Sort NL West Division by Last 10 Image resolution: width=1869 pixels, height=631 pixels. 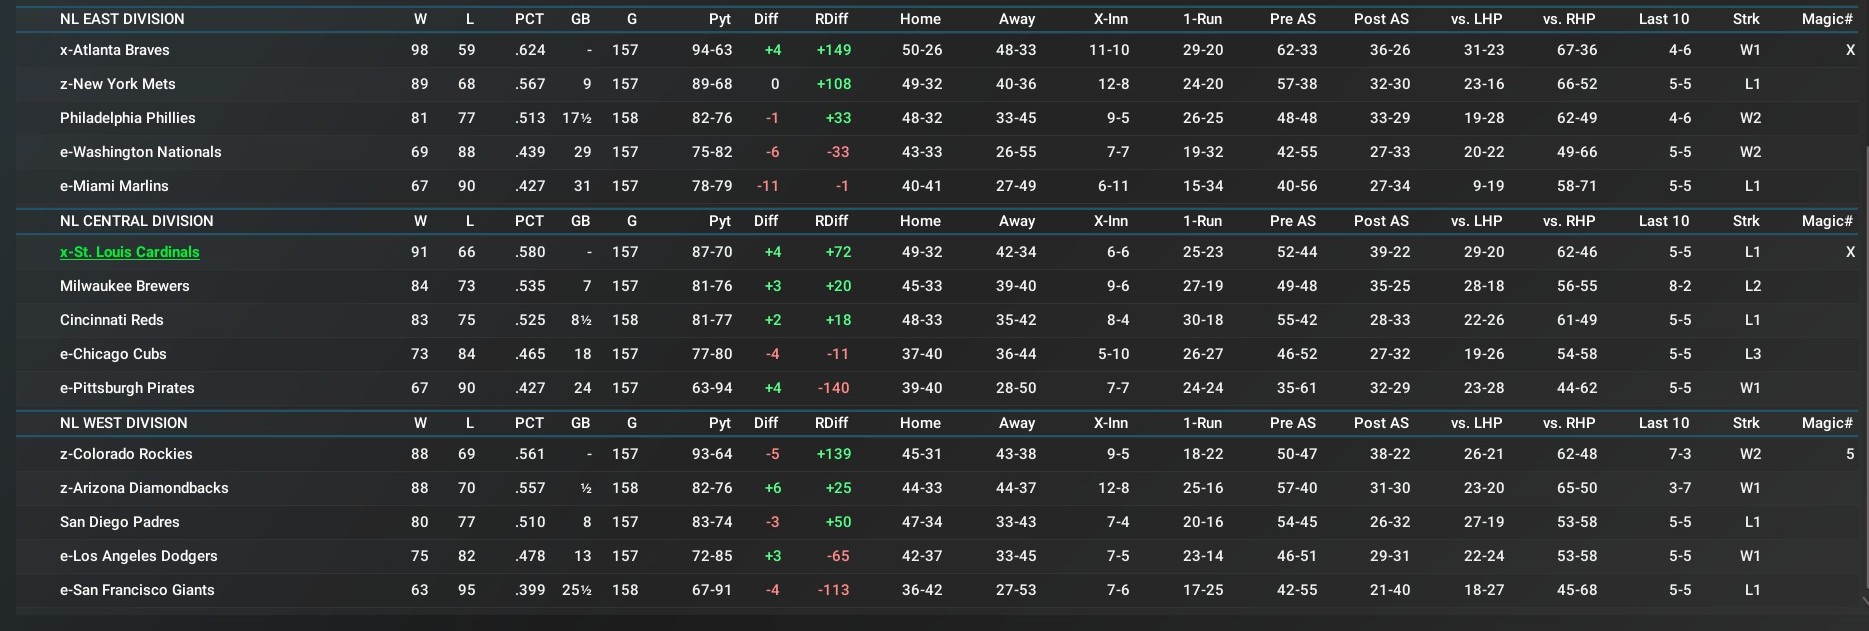pos(1663,423)
